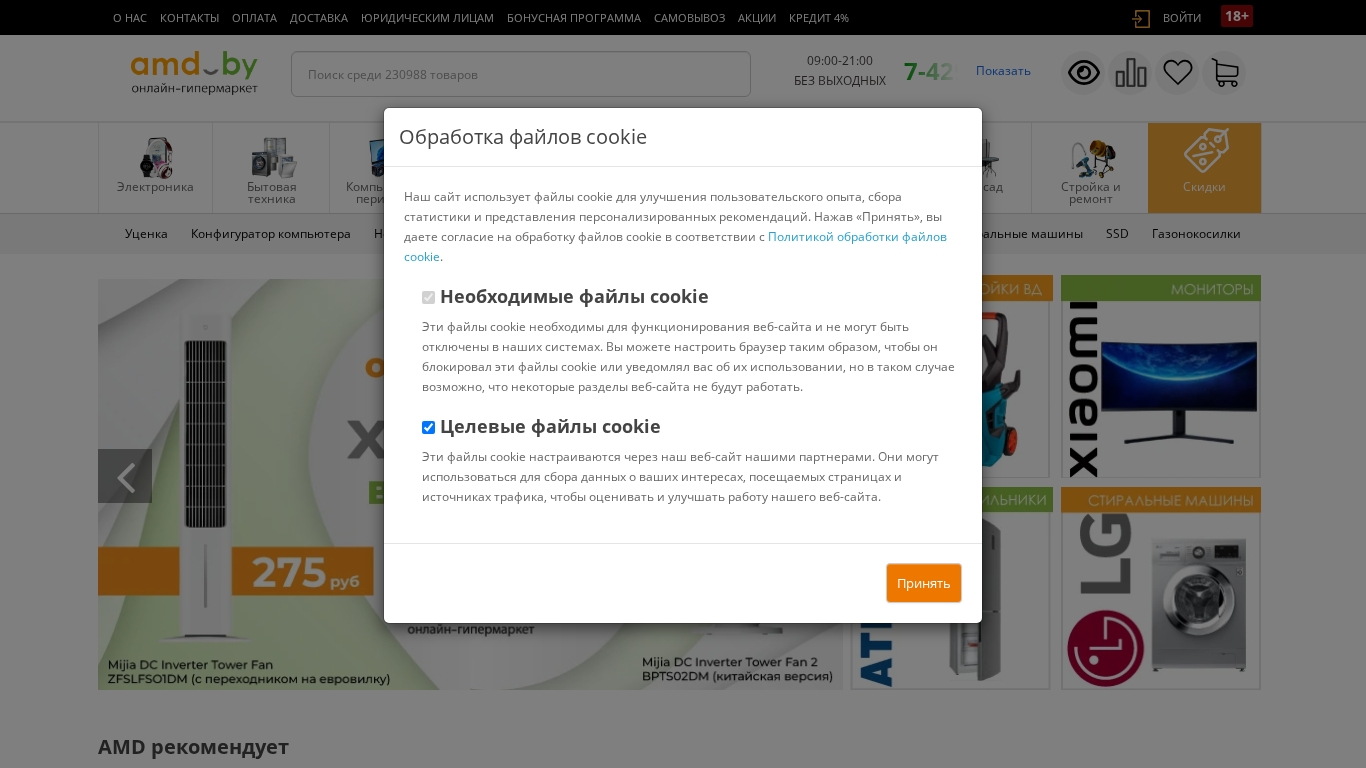Open АКЦИИ menu item

tap(757, 18)
